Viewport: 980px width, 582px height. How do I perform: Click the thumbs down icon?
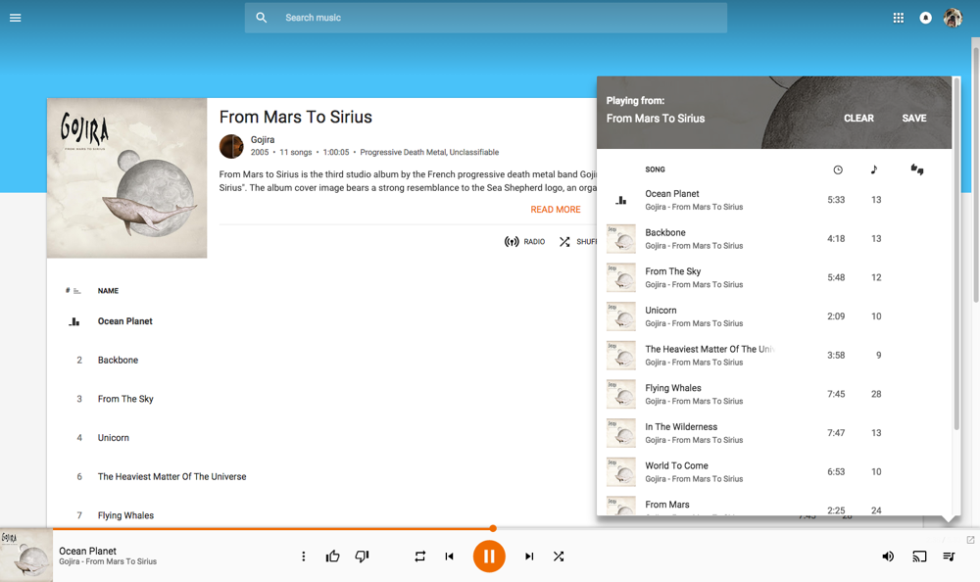point(362,556)
